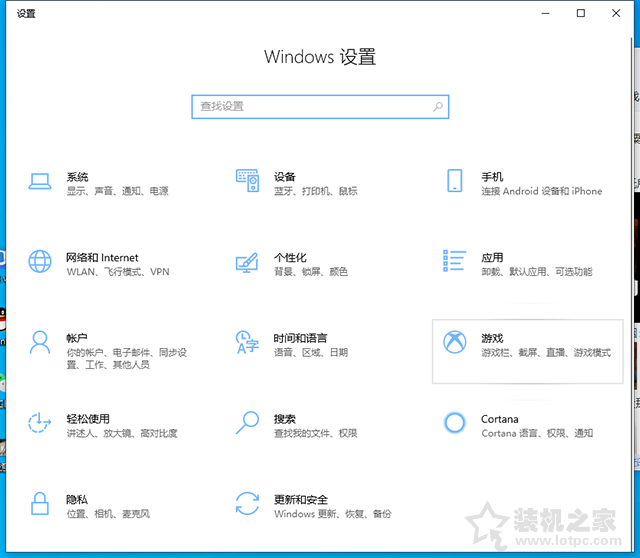Click the magnifier icon in search box
This screenshot has width=640, height=558.
click(438, 107)
